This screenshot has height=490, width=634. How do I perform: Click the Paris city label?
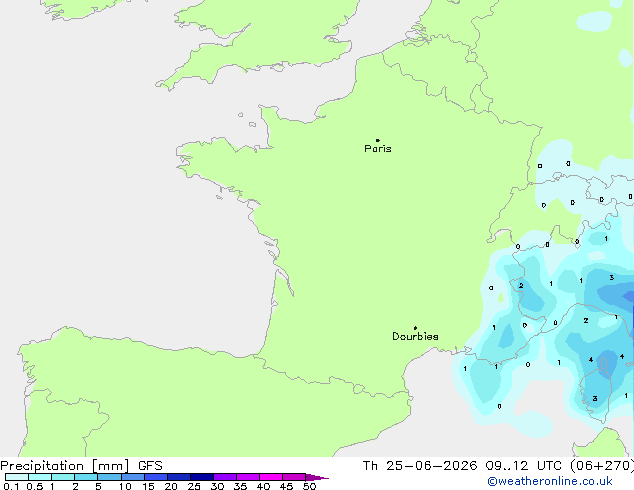pyautogui.click(x=378, y=148)
